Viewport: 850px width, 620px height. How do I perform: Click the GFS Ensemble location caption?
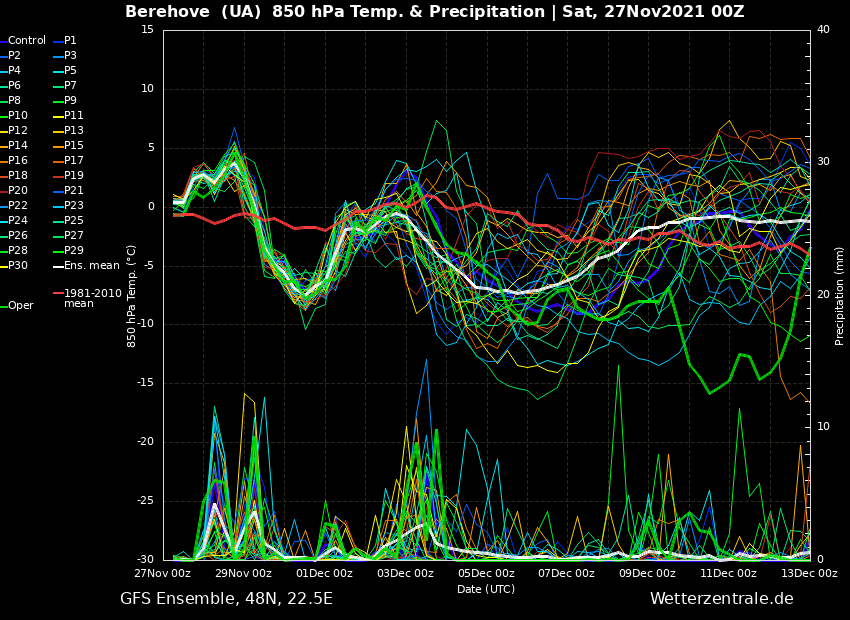coord(226,599)
